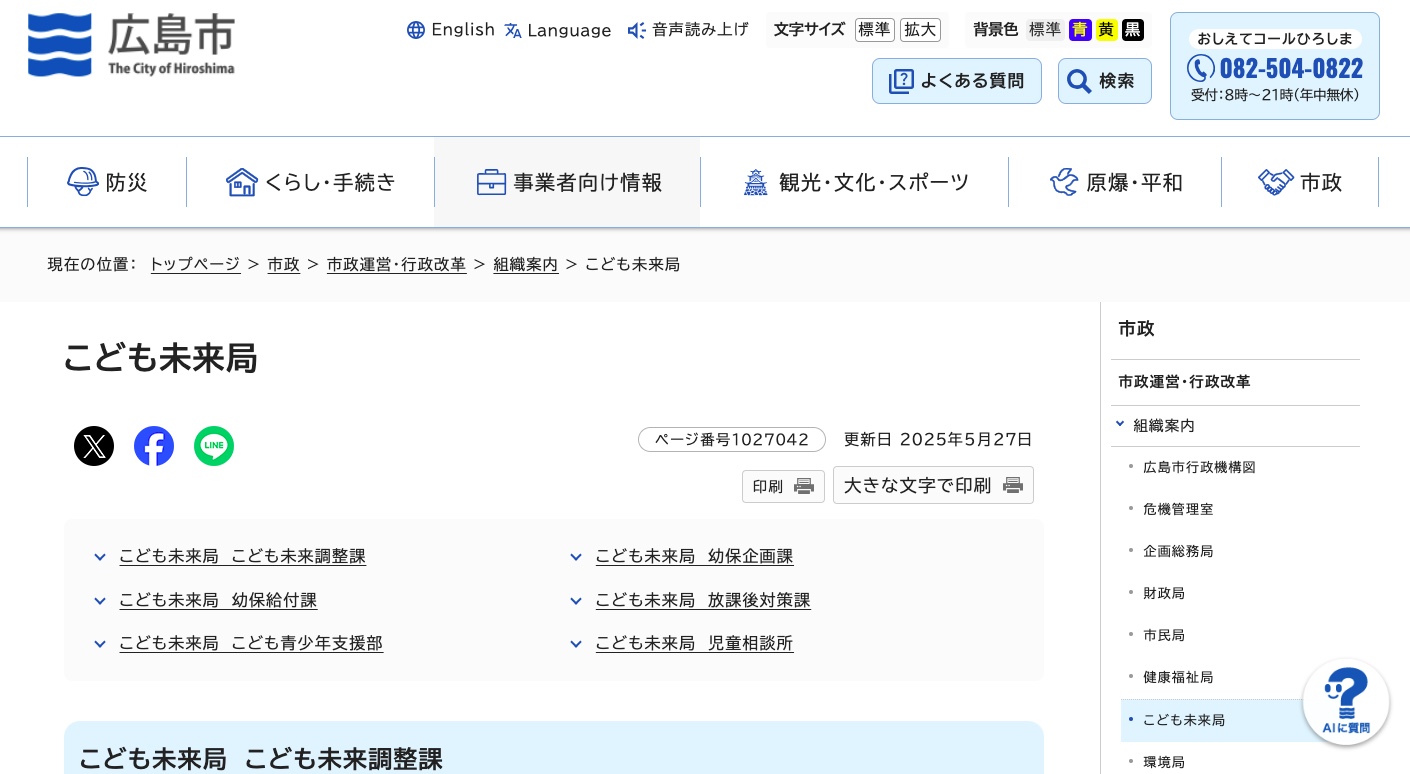Viewport: 1410px width, 774px height.
Task: Open the Language translation selector
Action: pyautogui.click(x=558, y=30)
